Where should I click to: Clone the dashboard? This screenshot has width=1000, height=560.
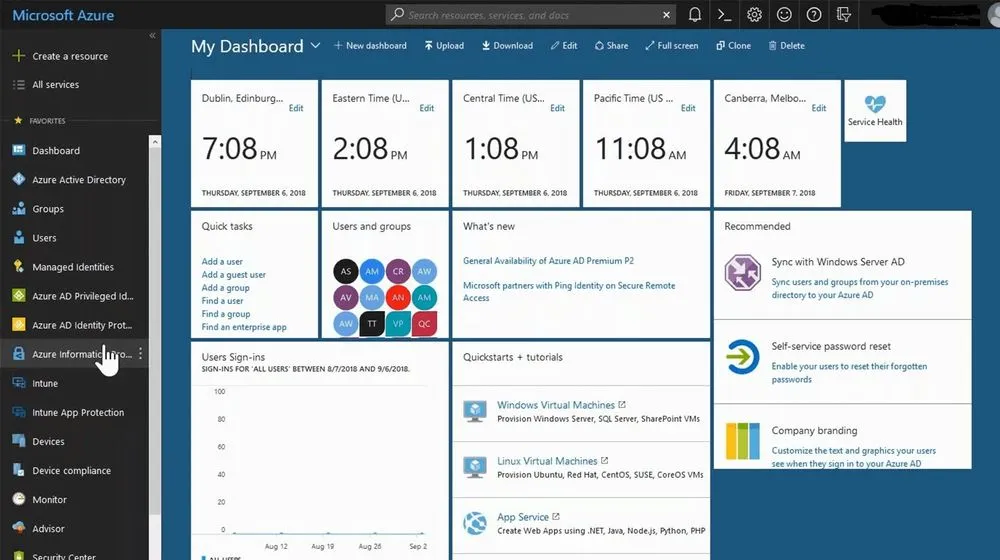pos(733,46)
